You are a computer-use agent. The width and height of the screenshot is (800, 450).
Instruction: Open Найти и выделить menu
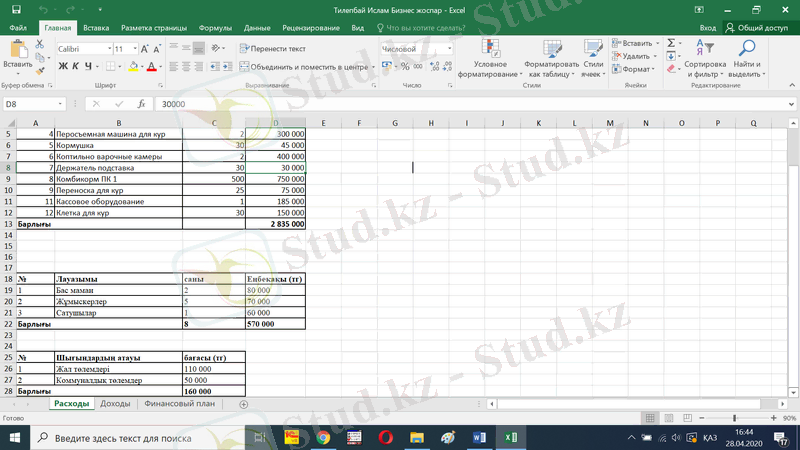(747, 58)
